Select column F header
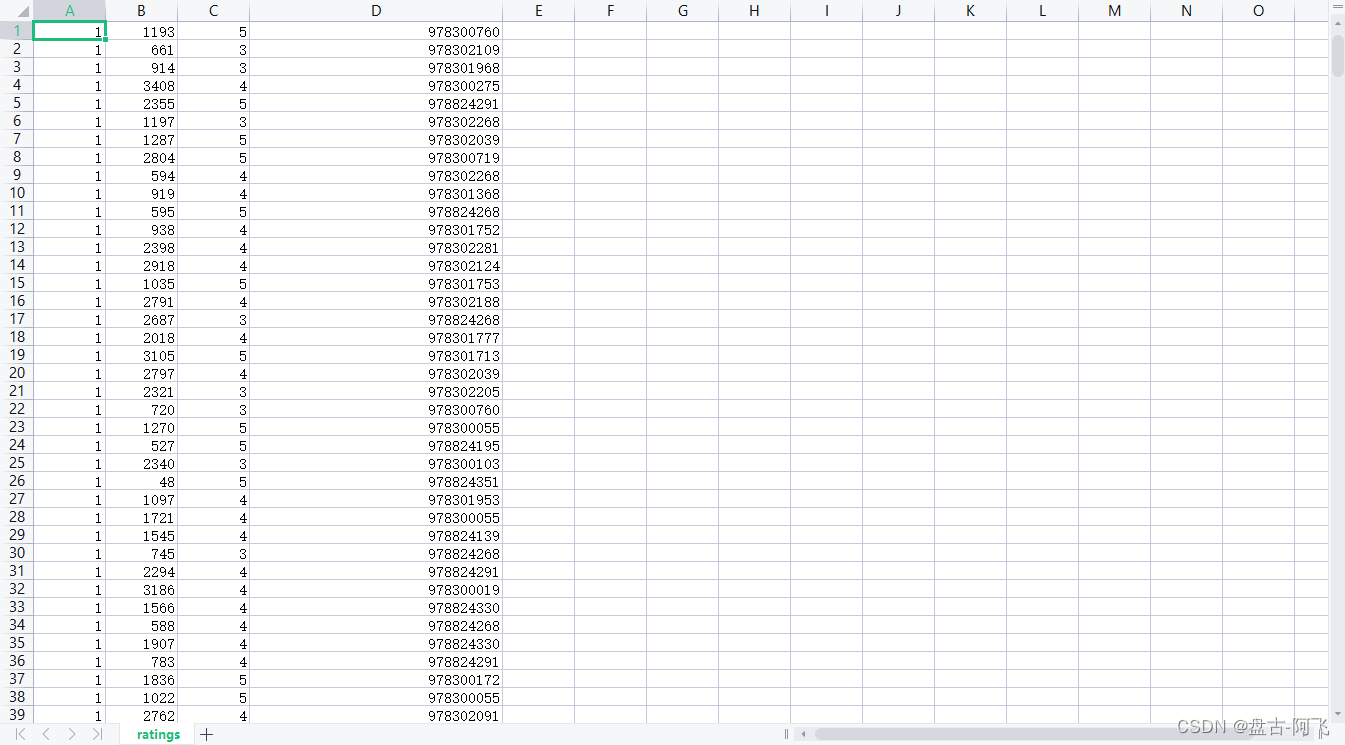 (x=610, y=11)
